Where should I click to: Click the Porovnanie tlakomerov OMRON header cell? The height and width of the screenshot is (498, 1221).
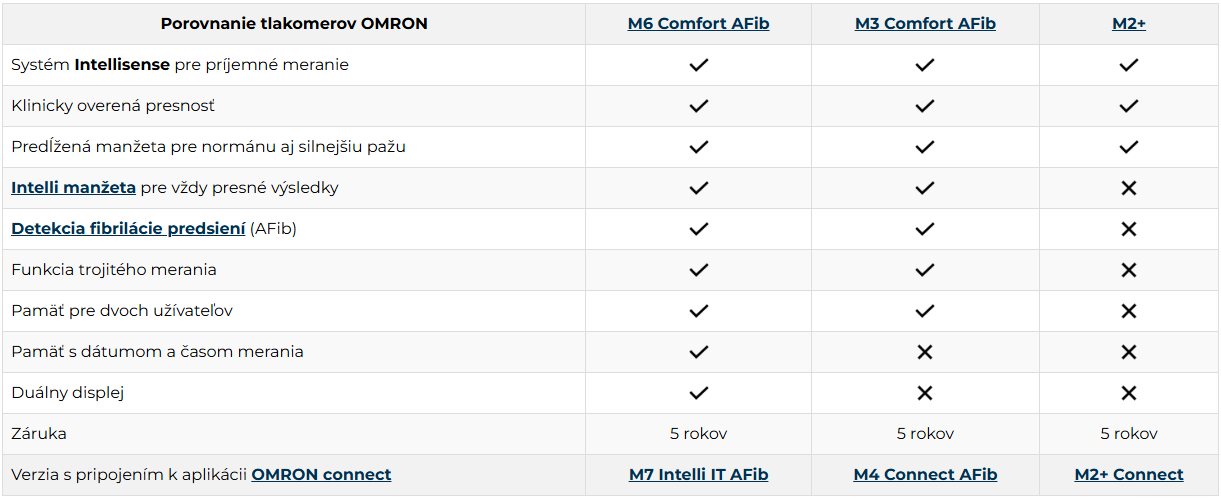[x=294, y=24]
